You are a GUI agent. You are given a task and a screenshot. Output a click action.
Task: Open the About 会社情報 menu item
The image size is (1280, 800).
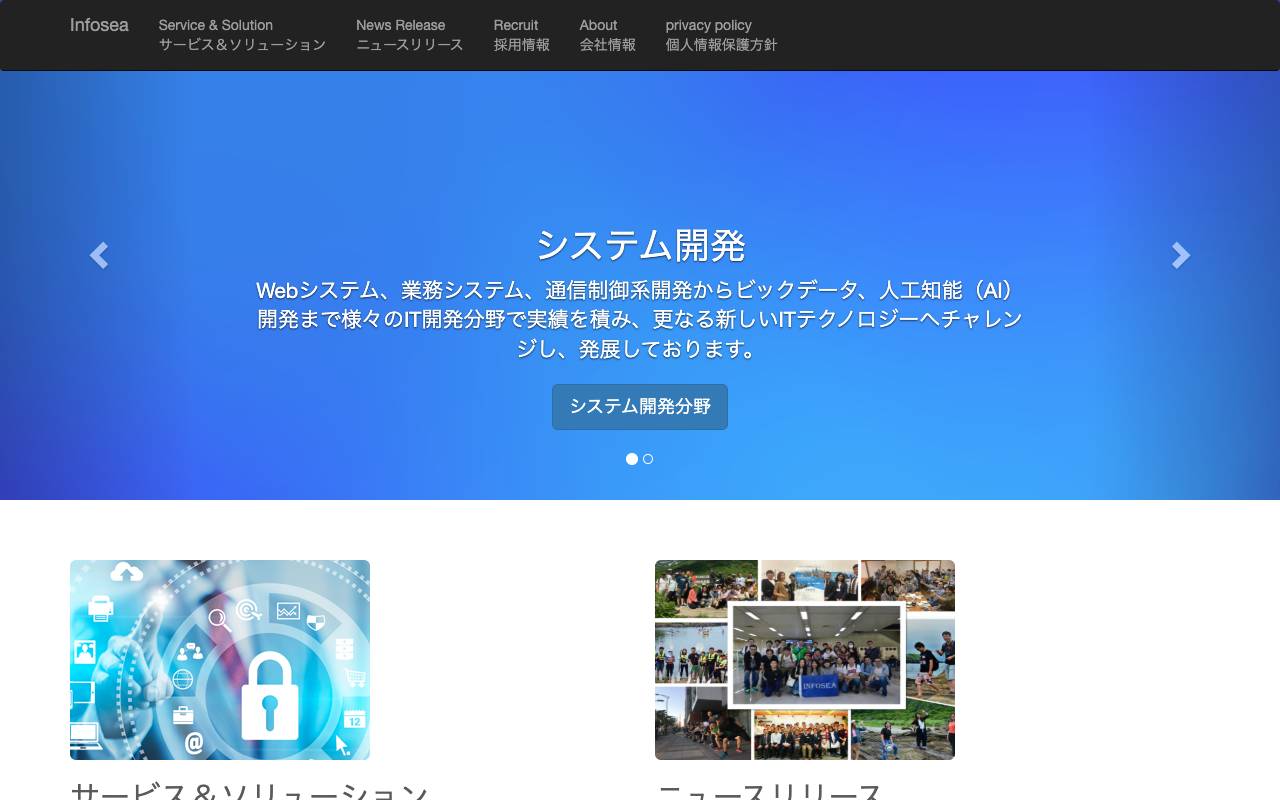click(607, 35)
